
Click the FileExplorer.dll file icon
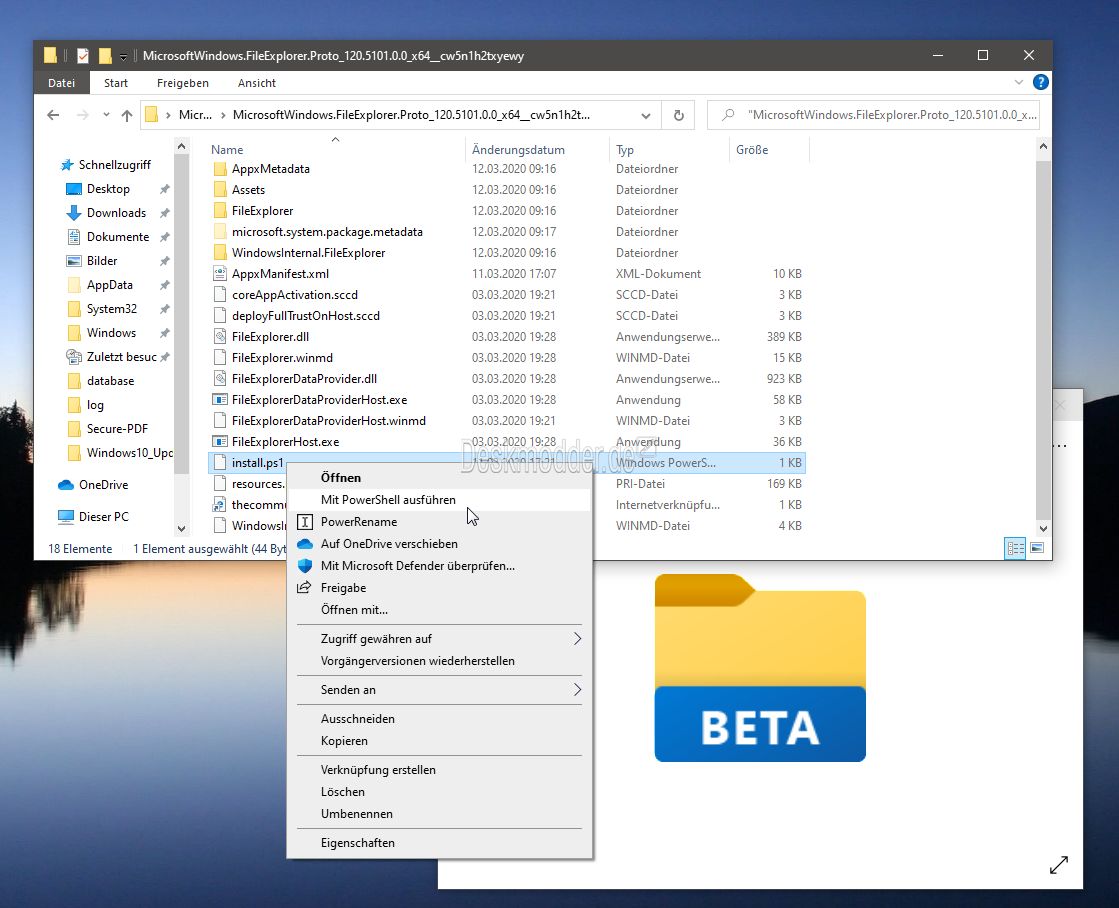tap(220, 336)
